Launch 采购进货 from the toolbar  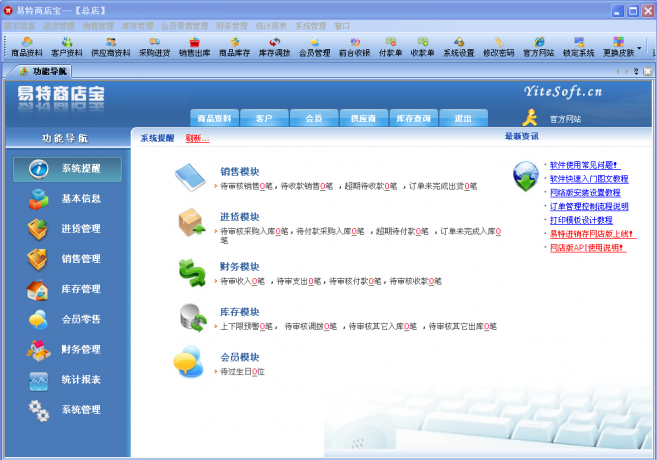point(155,47)
